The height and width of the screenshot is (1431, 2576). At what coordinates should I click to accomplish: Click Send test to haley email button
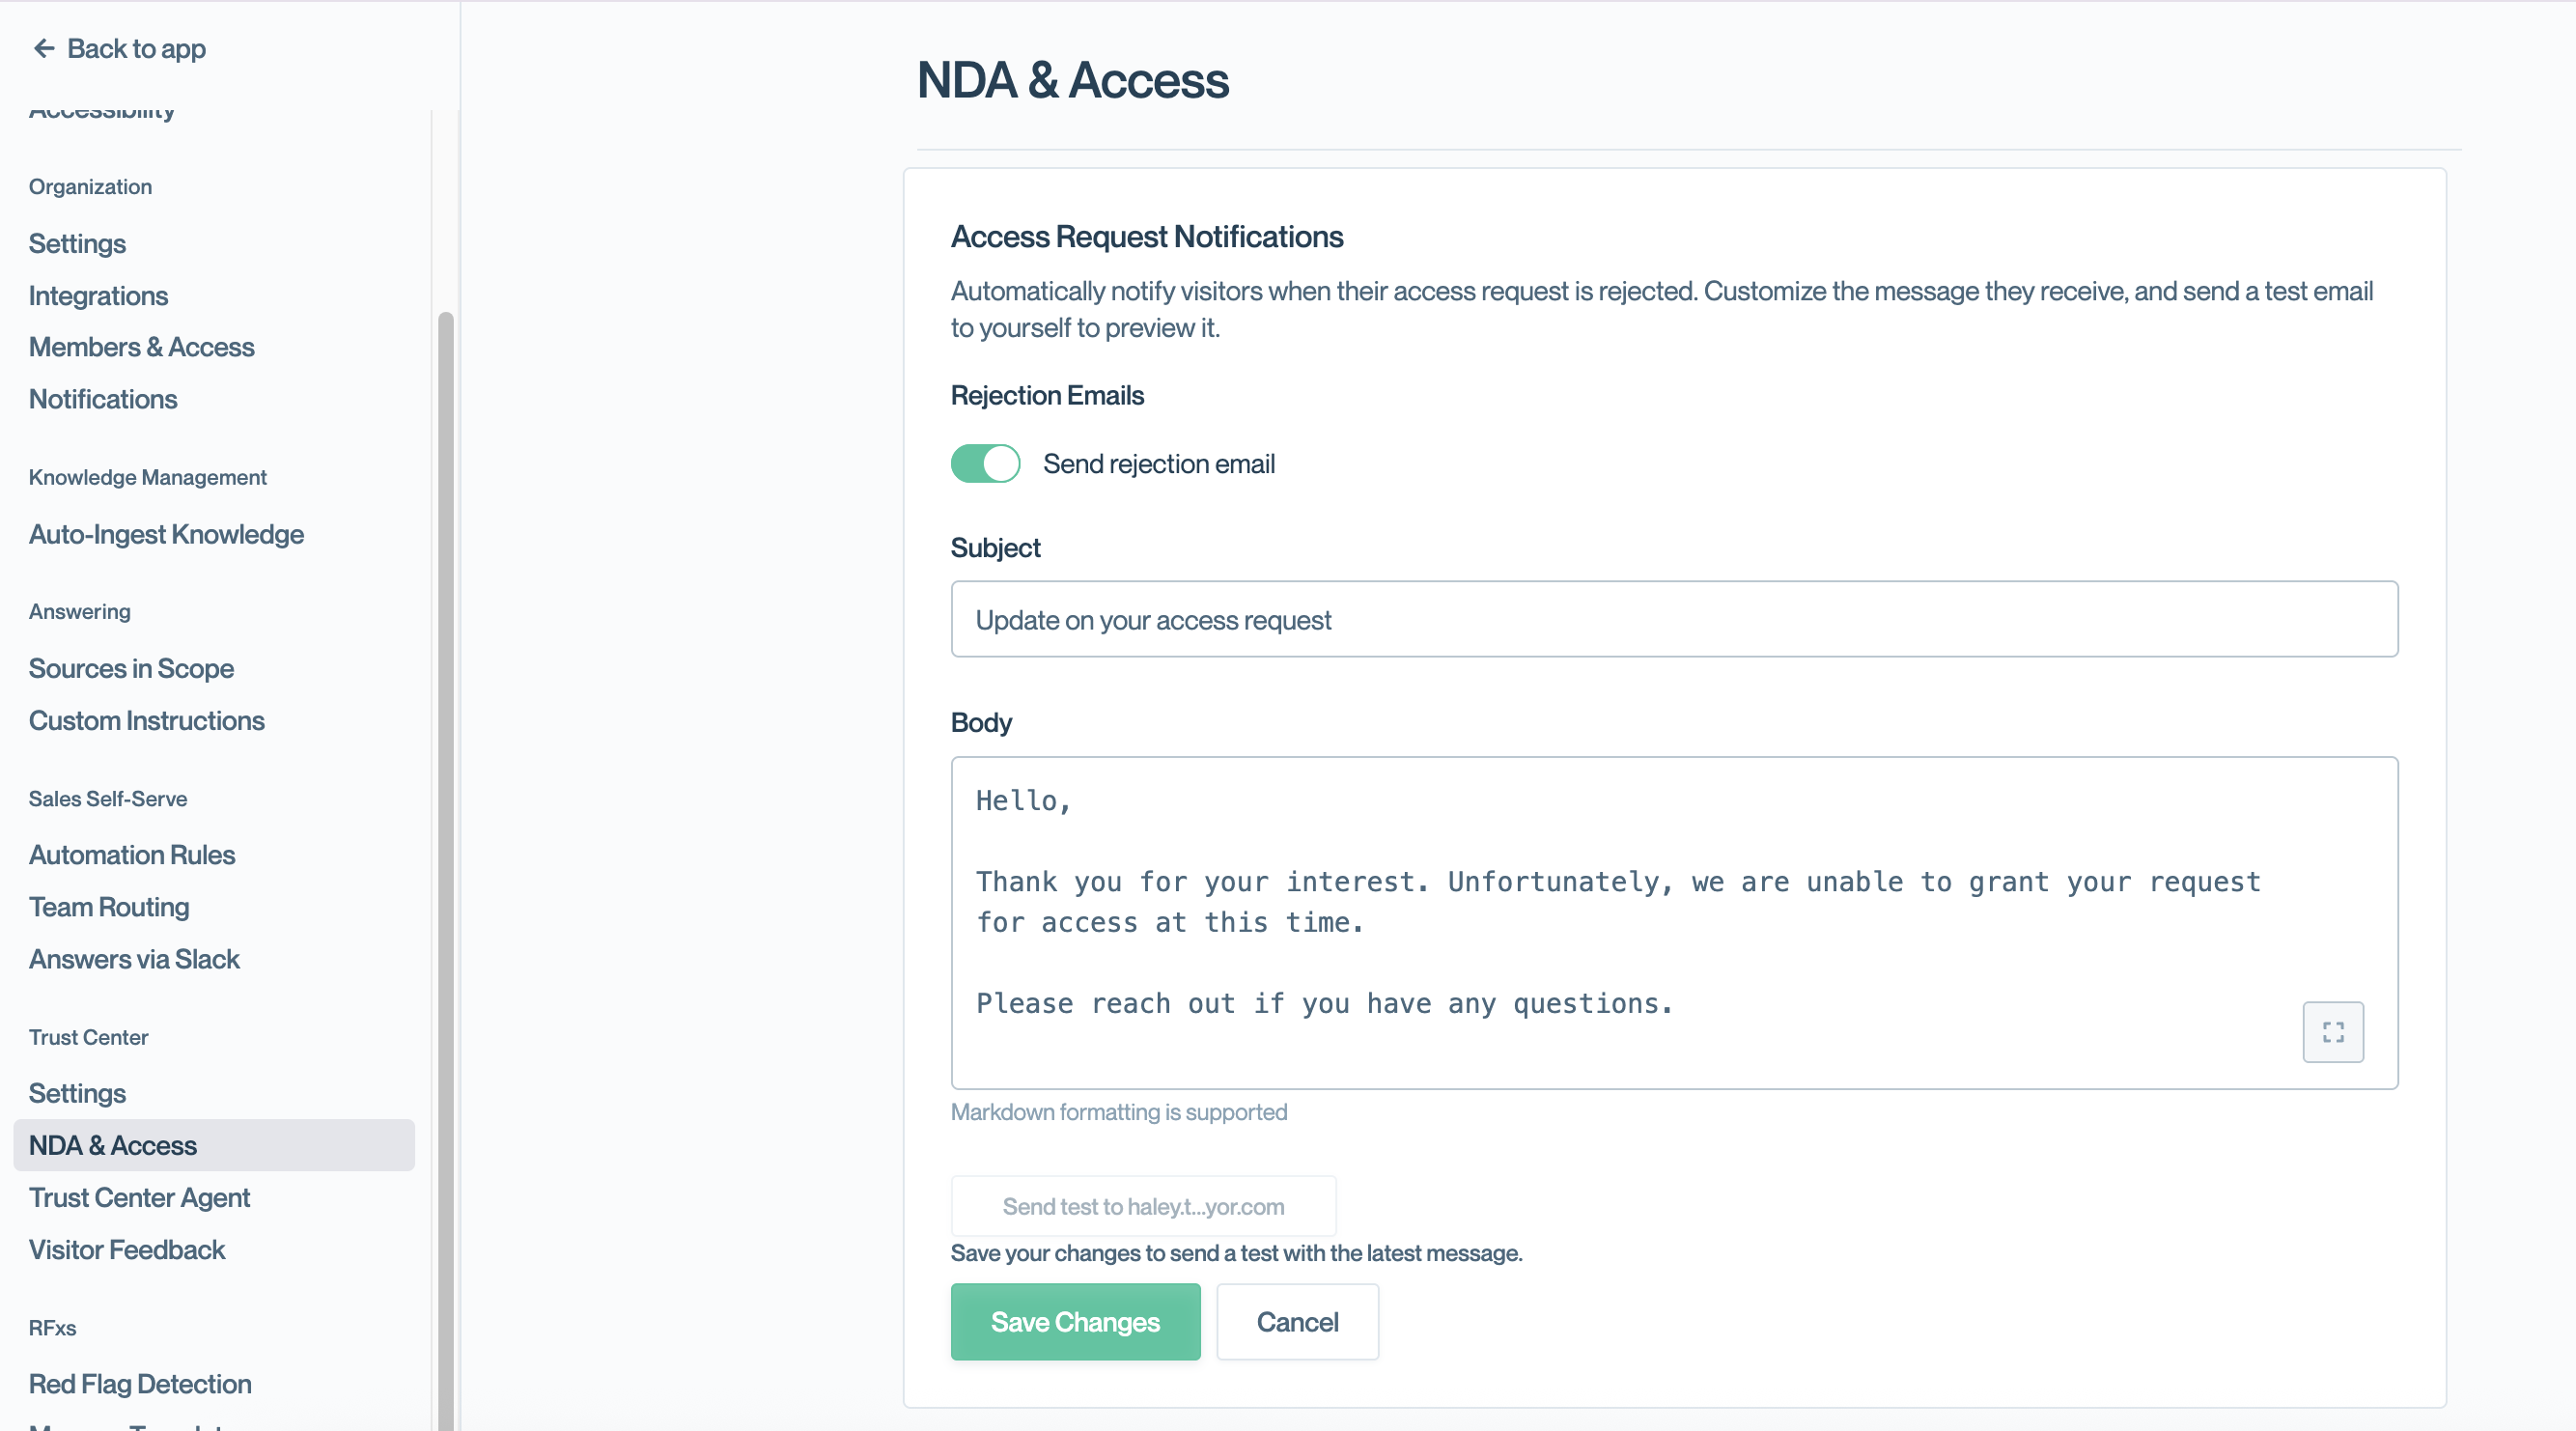click(1143, 1206)
